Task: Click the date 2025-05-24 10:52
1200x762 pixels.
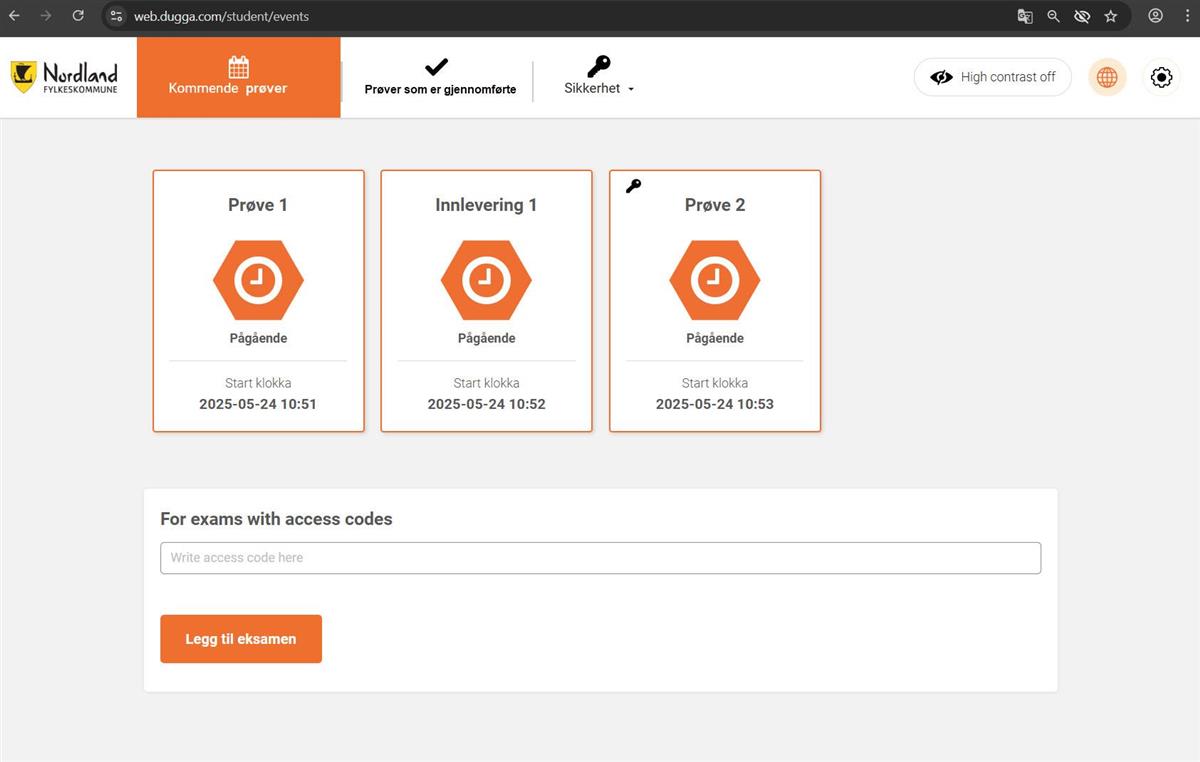Action: [486, 404]
